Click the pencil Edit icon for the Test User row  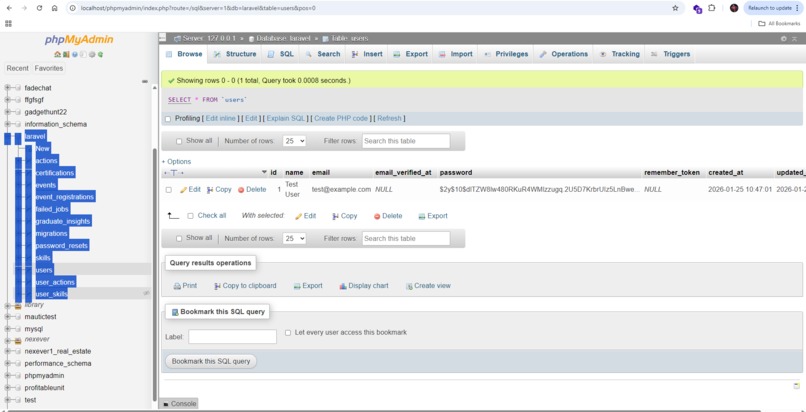click(x=184, y=190)
